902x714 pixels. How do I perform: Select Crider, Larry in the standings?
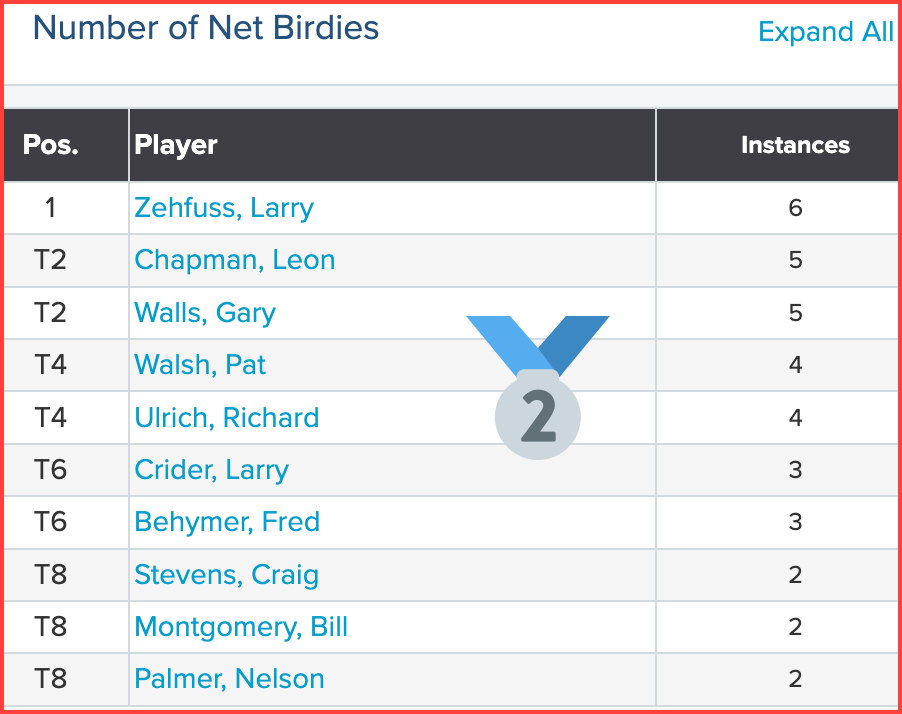[x=211, y=470]
